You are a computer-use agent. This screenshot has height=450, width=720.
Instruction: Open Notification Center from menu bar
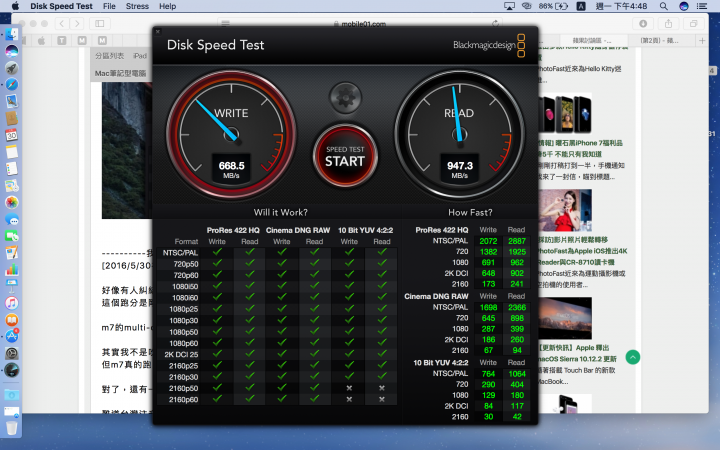tap(702, 6)
